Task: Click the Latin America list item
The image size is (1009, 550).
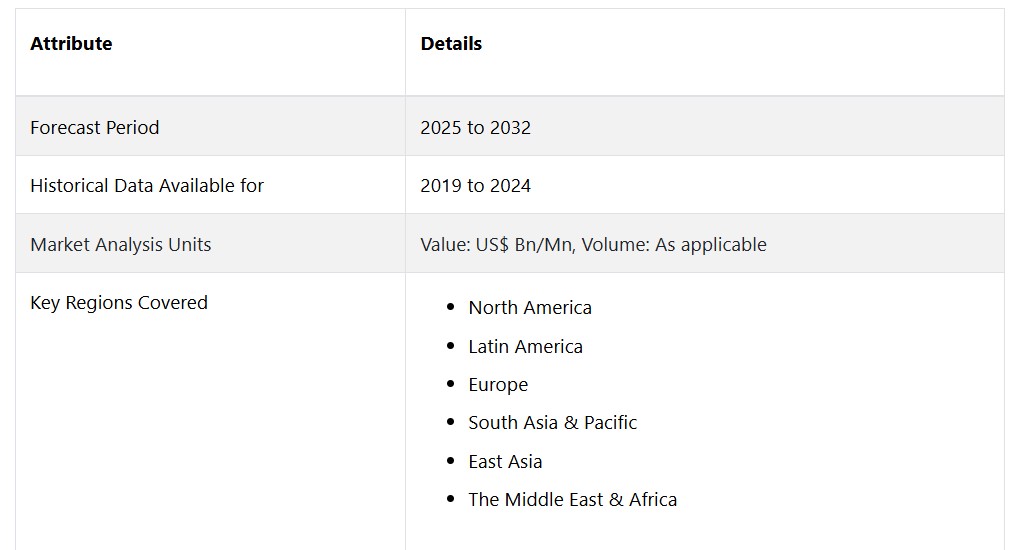Action: (525, 346)
